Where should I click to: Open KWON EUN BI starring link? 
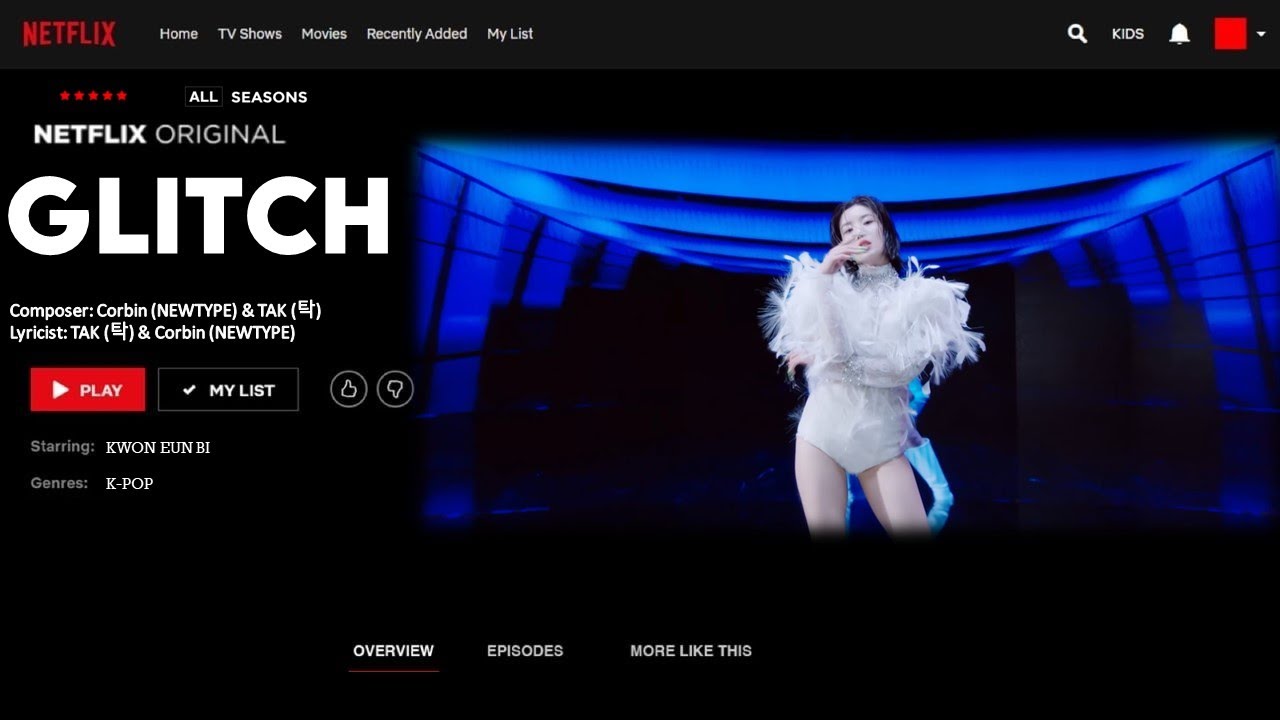click(158, 448)
